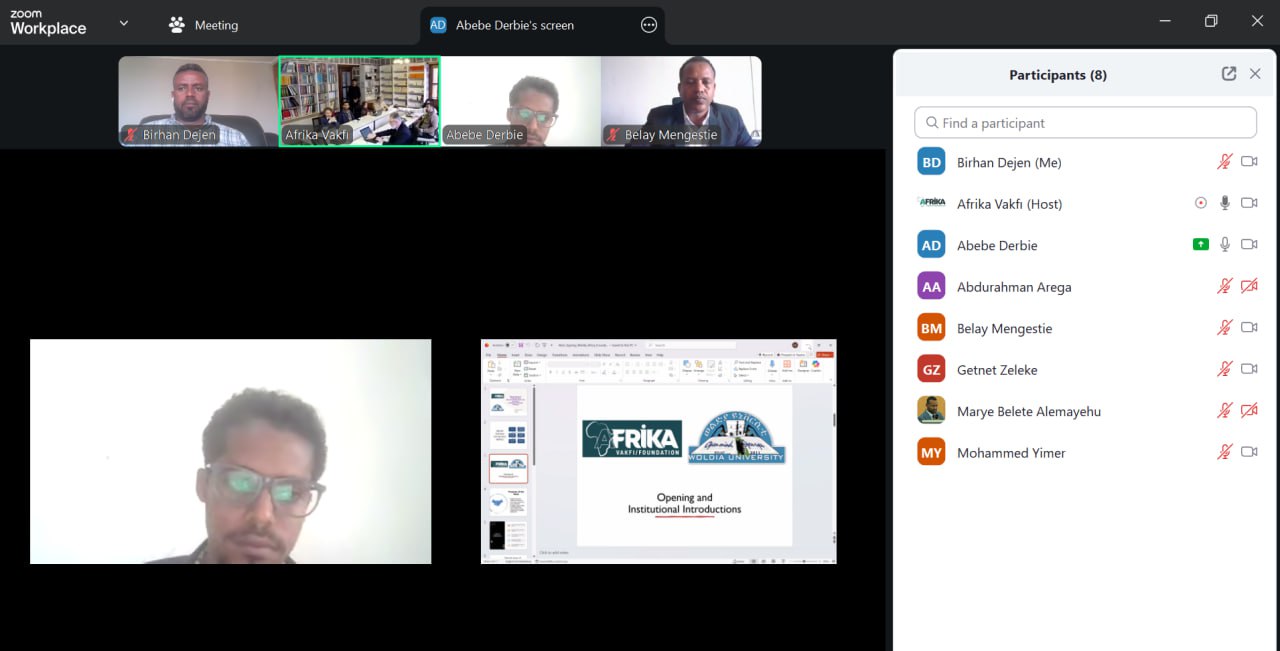
Task: Click the recording indicator beside Afrika Vakfı
Action: click(1201, 203)
